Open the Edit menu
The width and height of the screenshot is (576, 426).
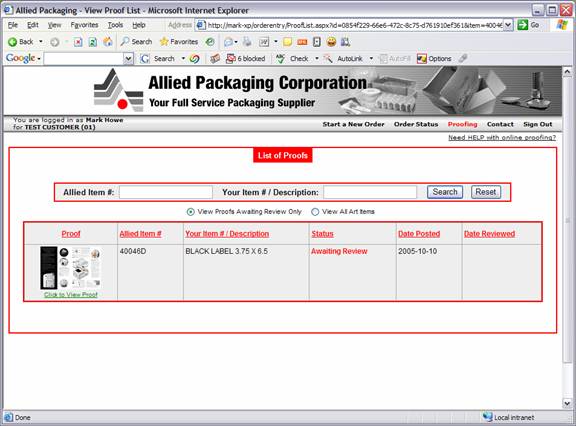coord(33,25)
